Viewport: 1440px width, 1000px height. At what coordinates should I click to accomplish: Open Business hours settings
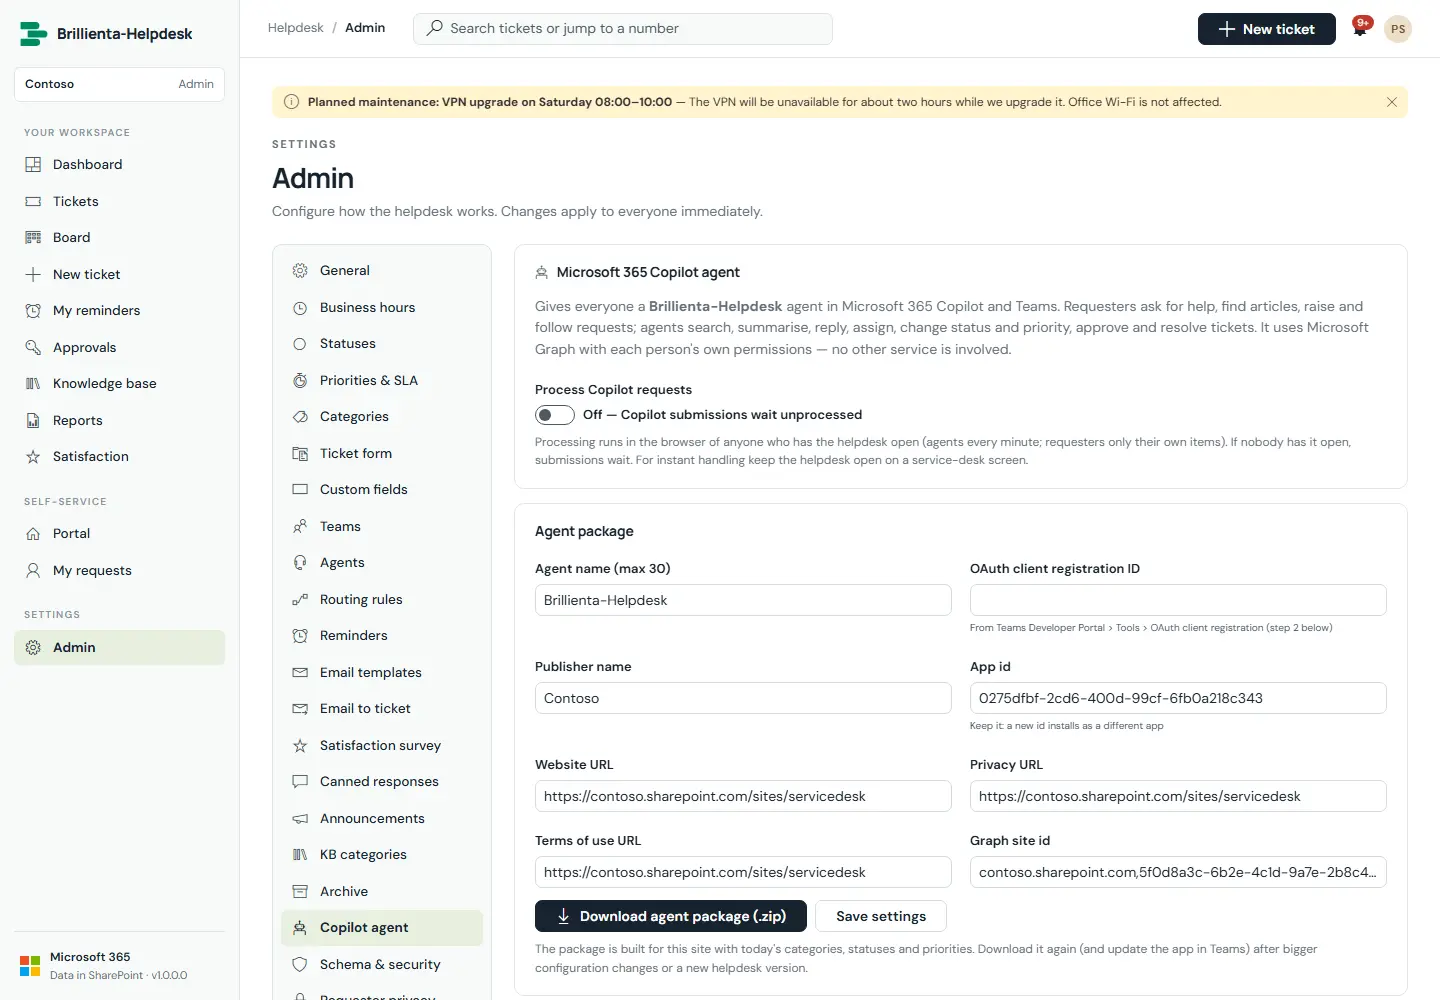[382, 308]
